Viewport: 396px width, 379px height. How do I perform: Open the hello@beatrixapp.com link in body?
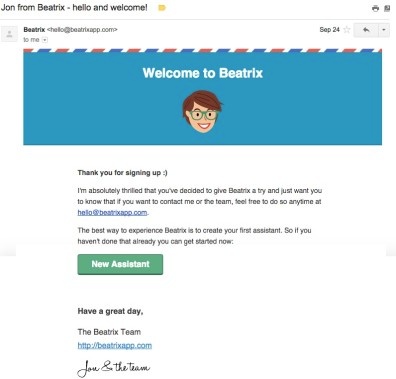pyautogui.click(x=112, y=212)
